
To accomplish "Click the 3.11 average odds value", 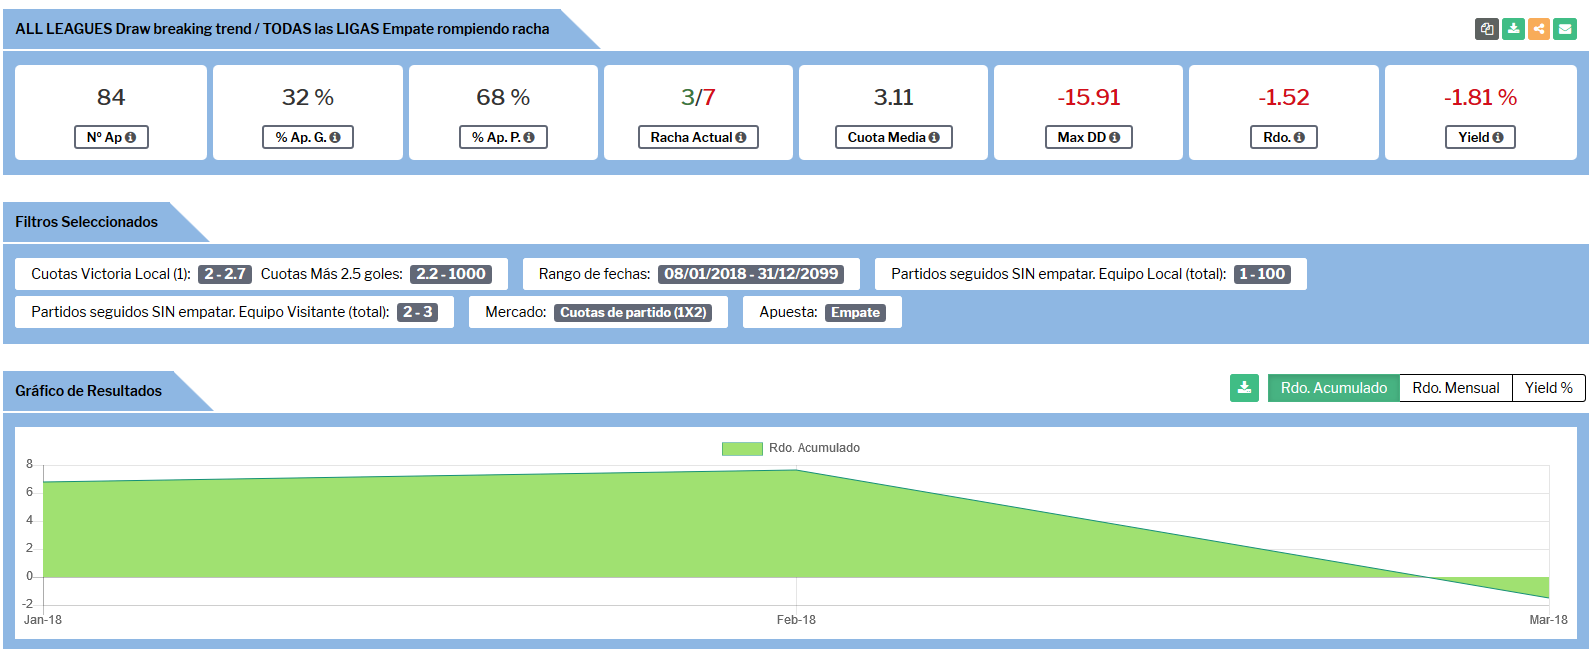I will (893, 97).
